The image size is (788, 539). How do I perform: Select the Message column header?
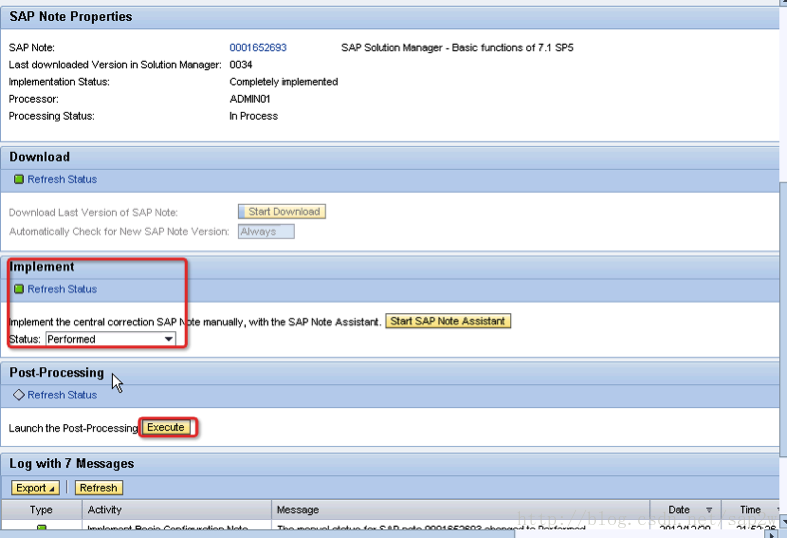[x=460, y=510]
